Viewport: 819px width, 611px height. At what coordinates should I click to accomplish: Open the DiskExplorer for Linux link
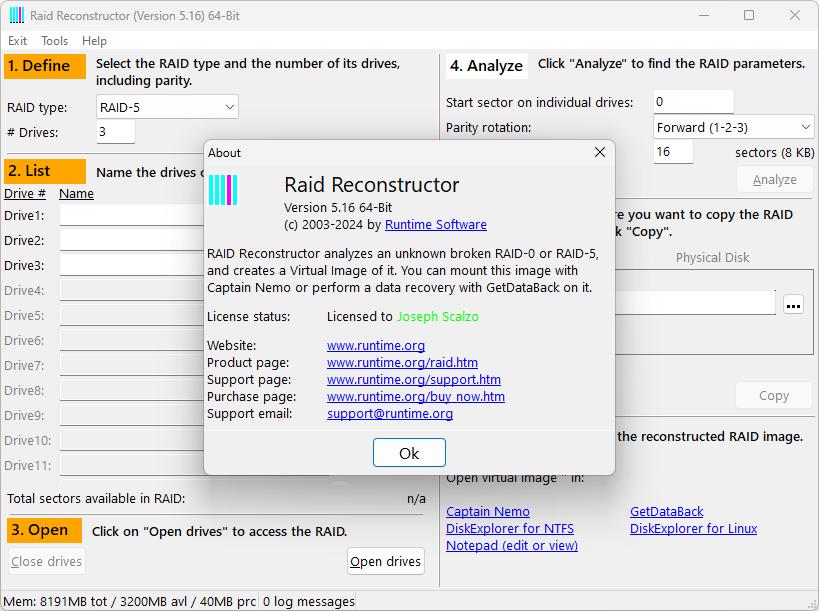point(693,528)
